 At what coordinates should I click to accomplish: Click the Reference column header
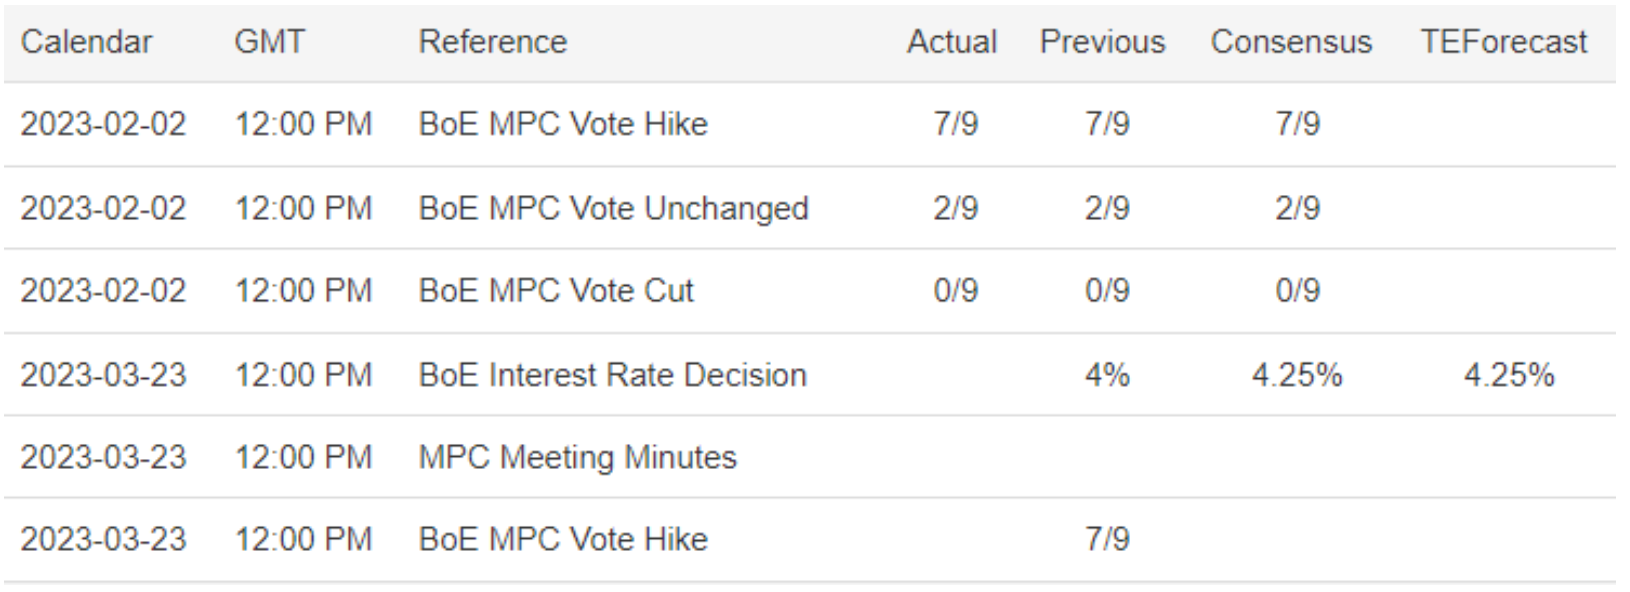coord(492,42)
